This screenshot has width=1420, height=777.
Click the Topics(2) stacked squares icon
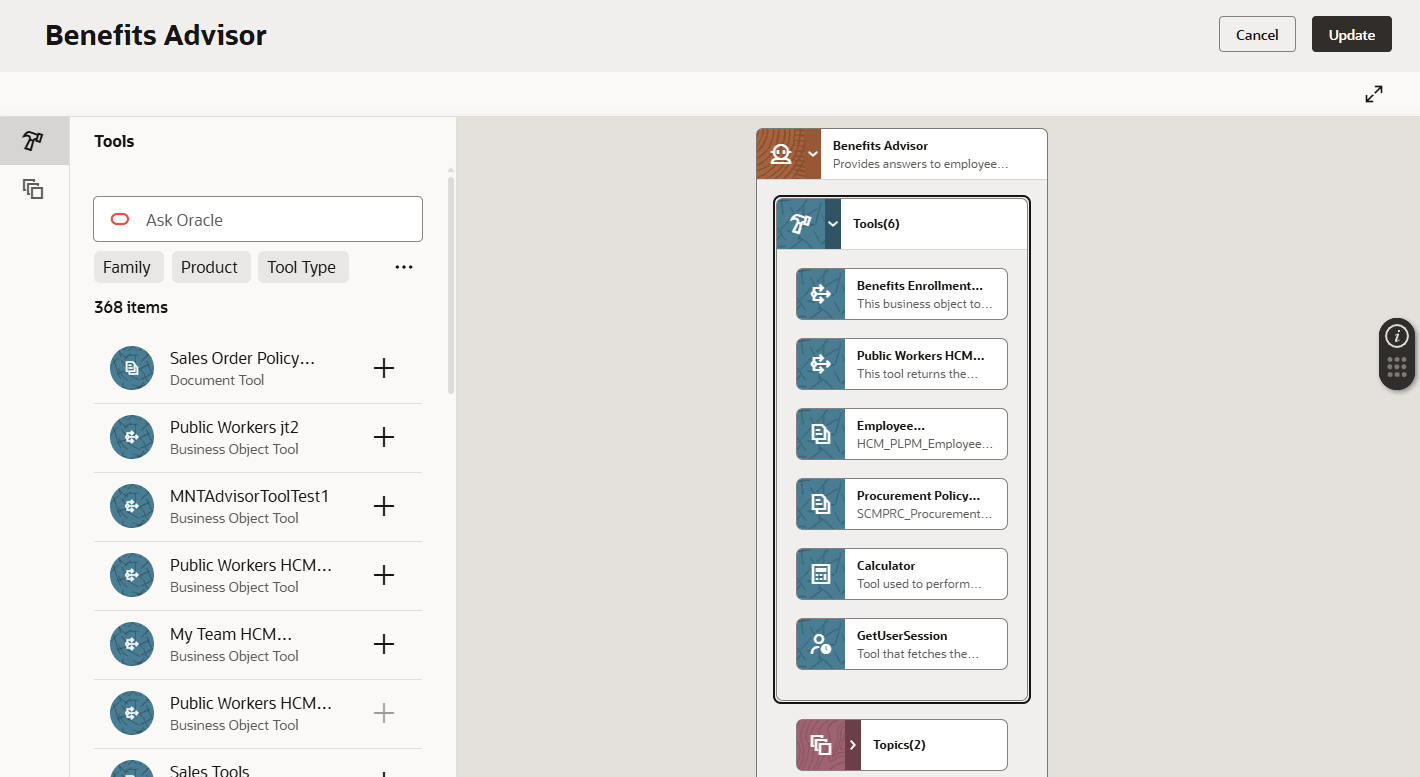[821, 745]
